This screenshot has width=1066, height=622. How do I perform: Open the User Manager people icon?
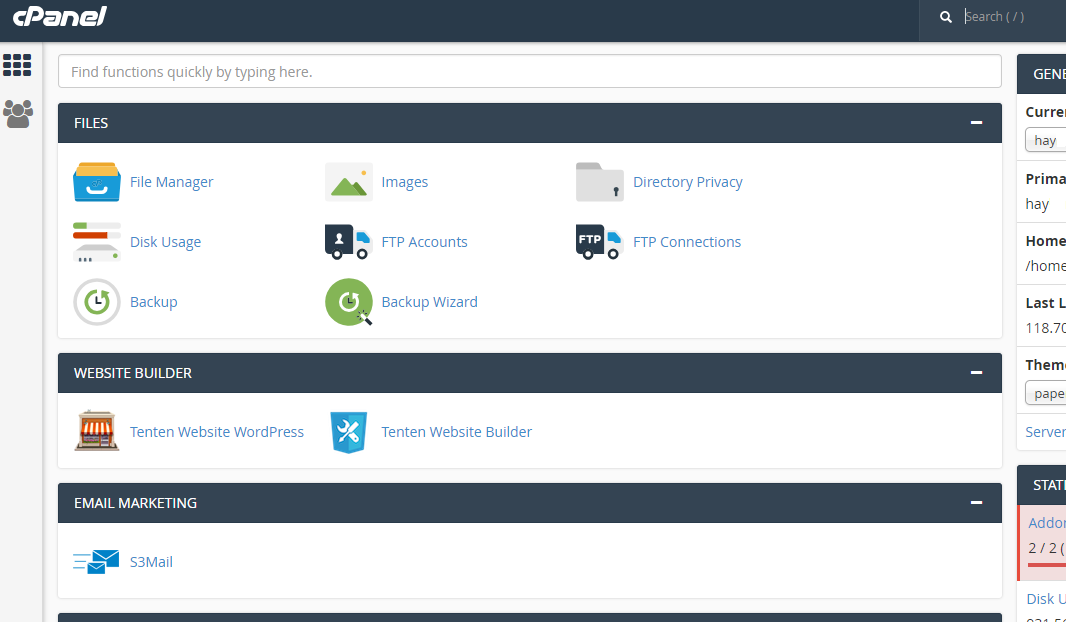(18, 114)
